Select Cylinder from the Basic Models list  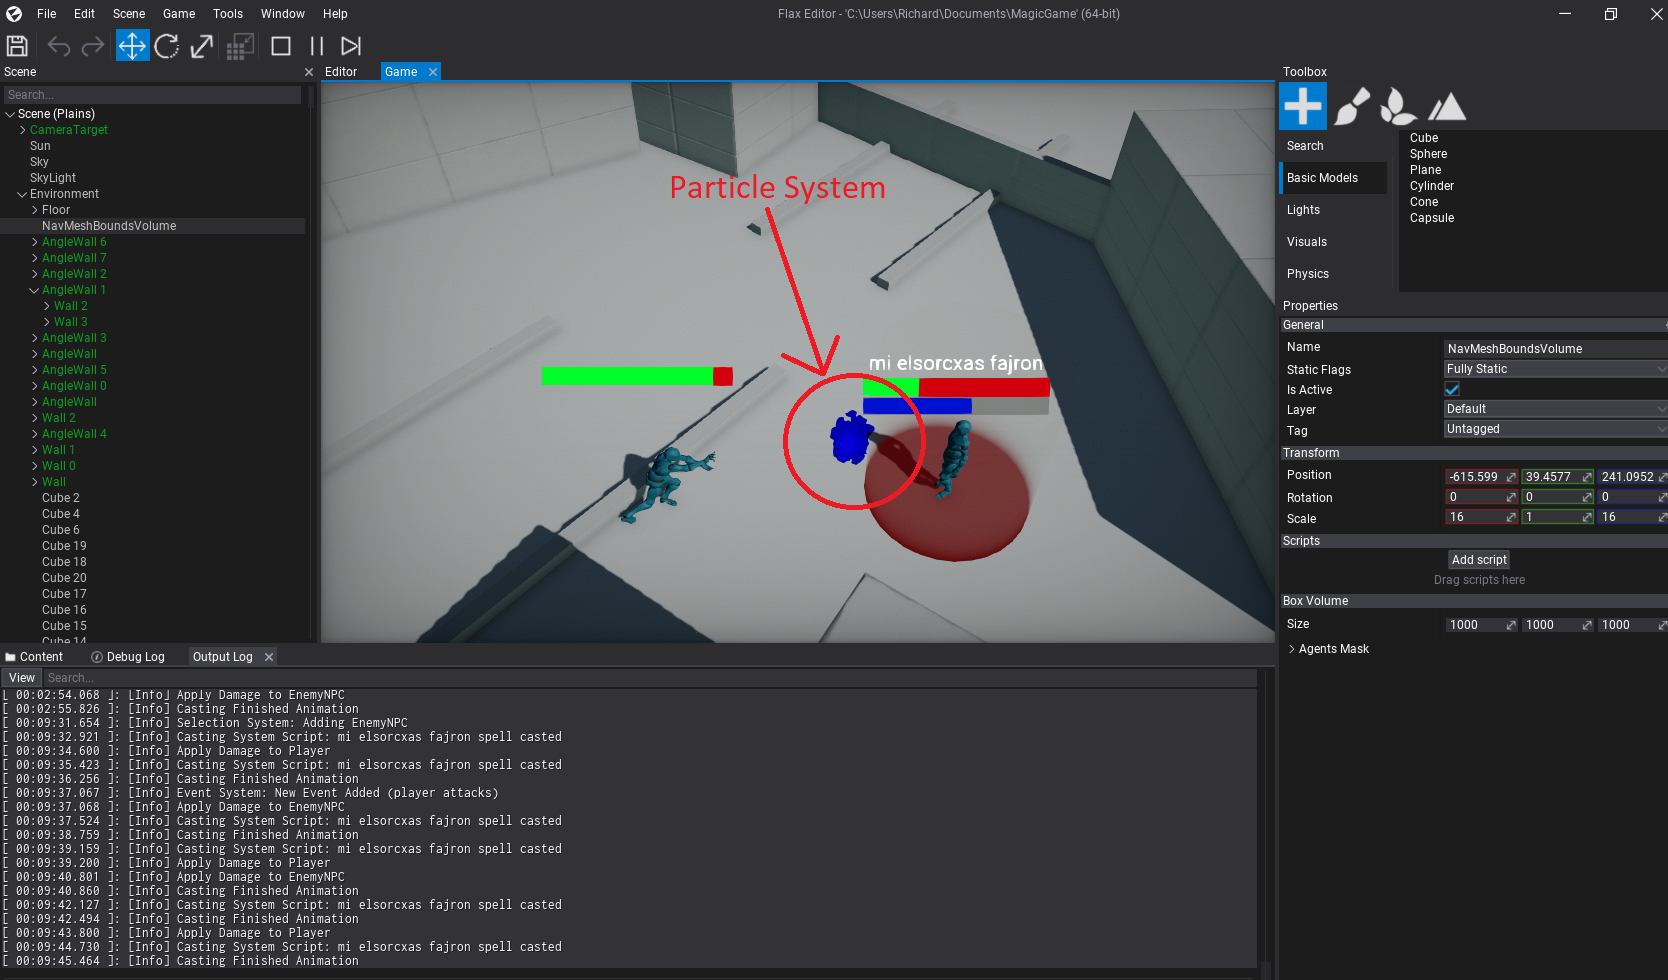tap(1431, 185)
